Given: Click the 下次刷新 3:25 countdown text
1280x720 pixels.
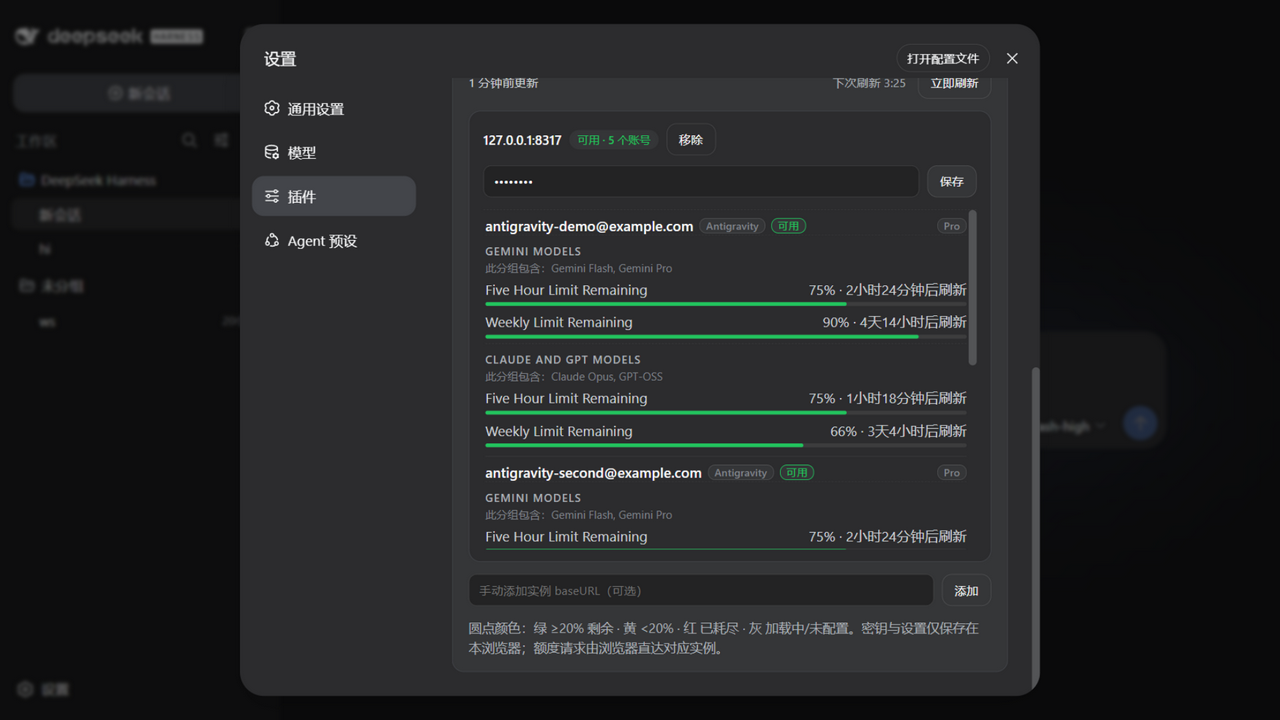Looking at the screenshot, I should pyautogui.click(x=869, y=83).
